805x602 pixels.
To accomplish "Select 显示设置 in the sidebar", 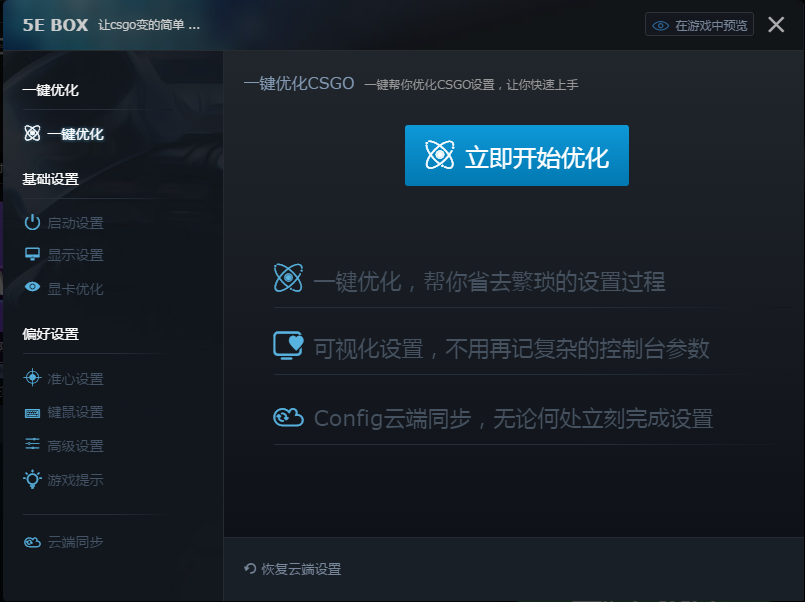I will pos(75,255).
